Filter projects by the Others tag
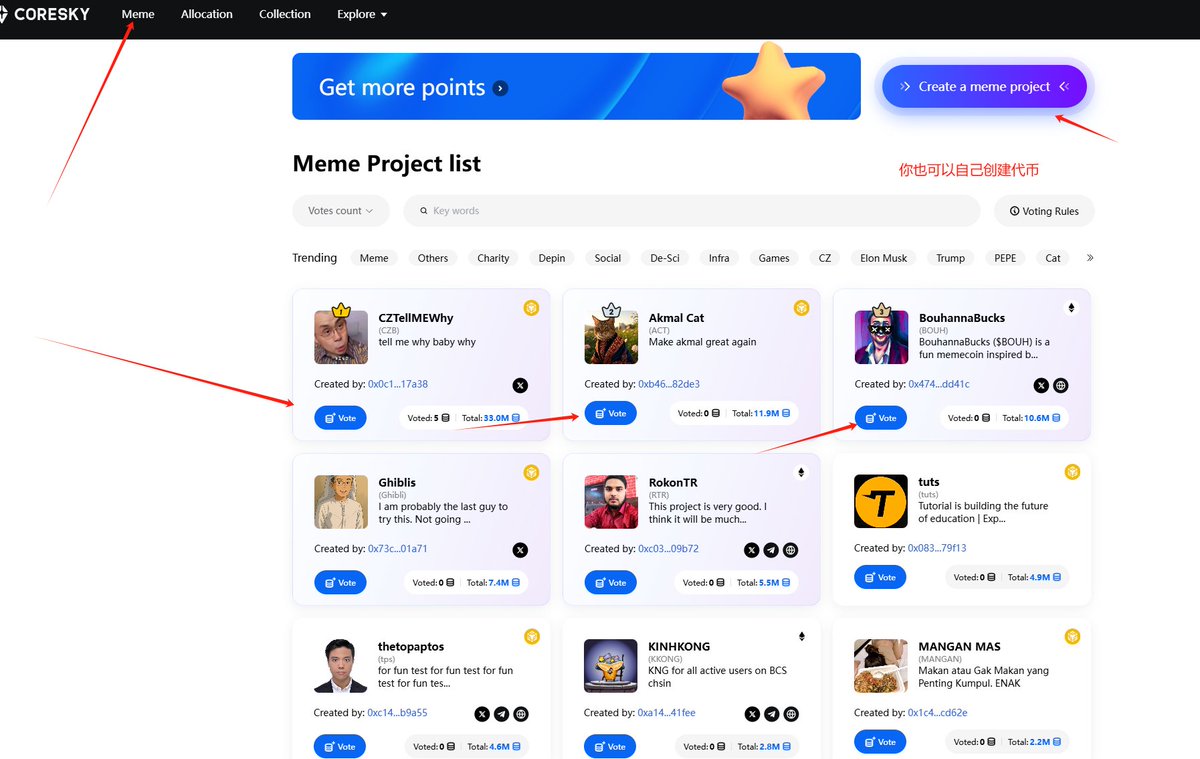 pyautogui.click(x=433, y=258)
